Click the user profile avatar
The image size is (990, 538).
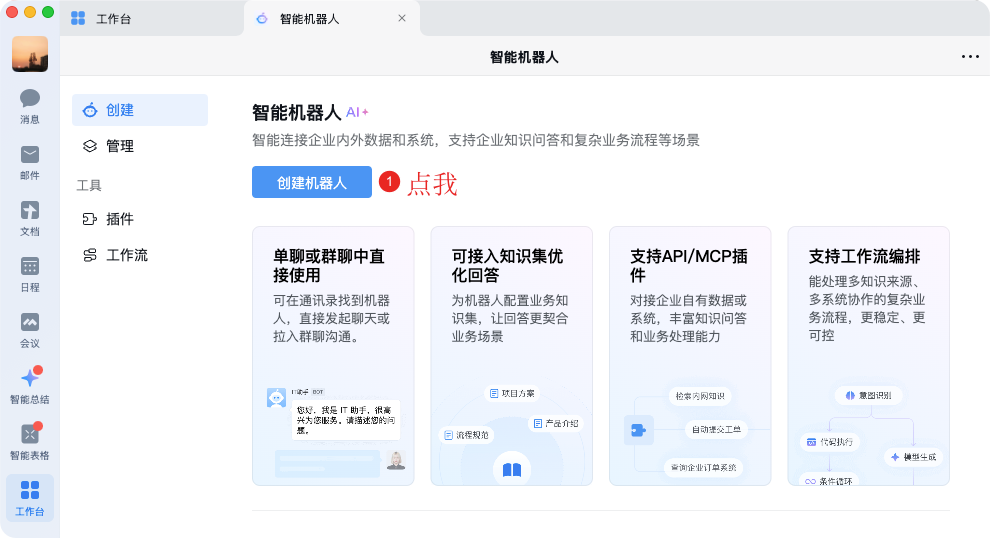[x=30, y=54]
